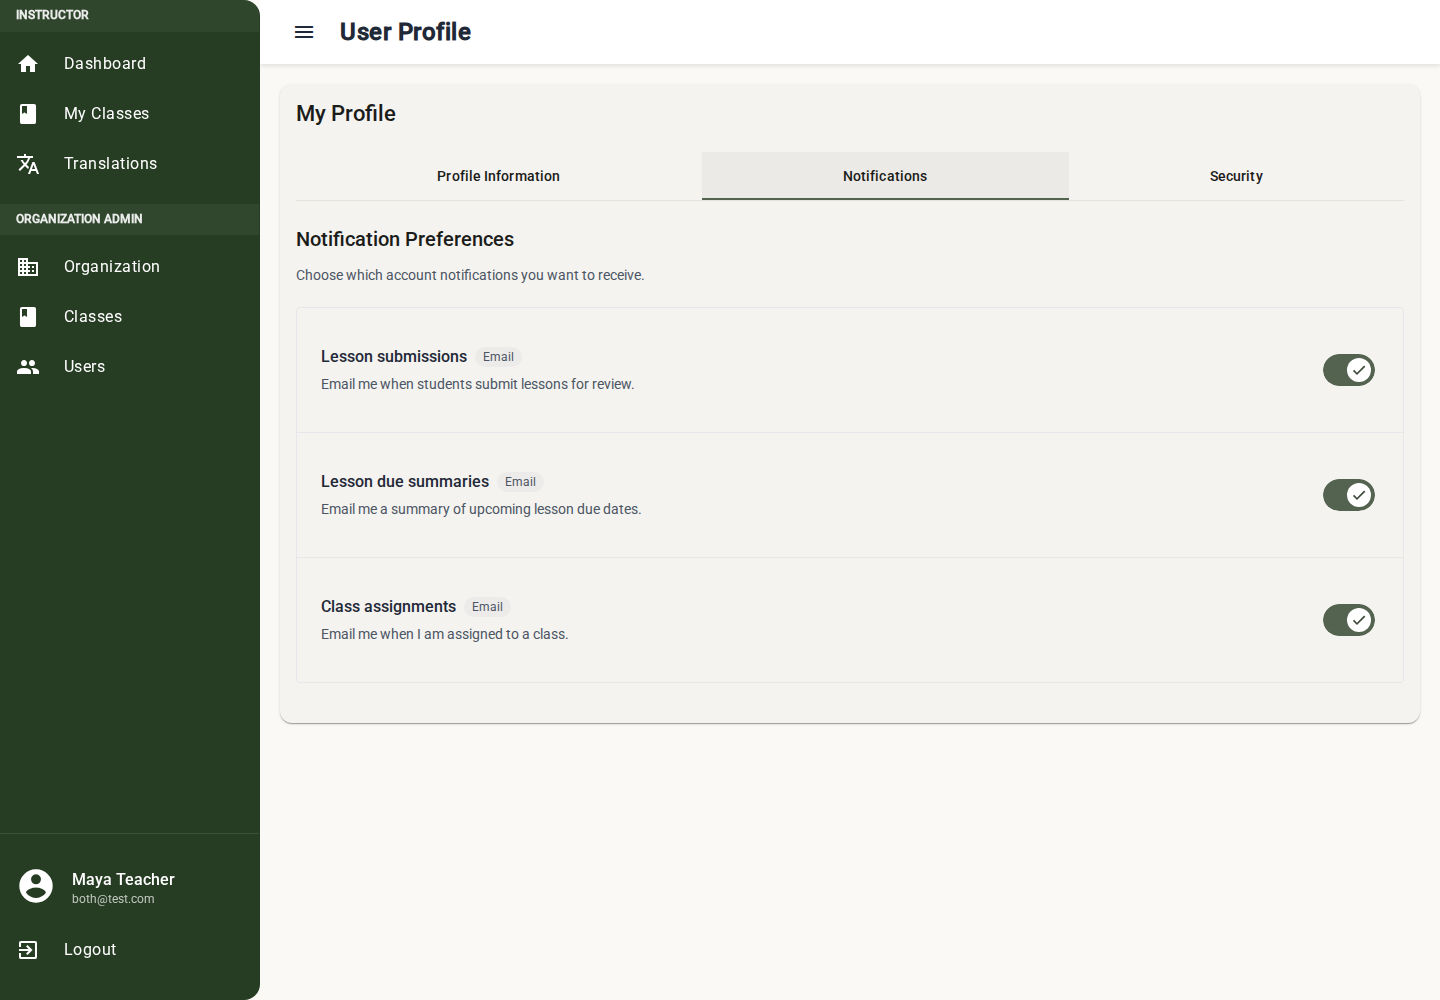The height and width of the screenshot is (1000, 1440).
Task: Click Maya Teacher profile name
Action: [123, 879]
